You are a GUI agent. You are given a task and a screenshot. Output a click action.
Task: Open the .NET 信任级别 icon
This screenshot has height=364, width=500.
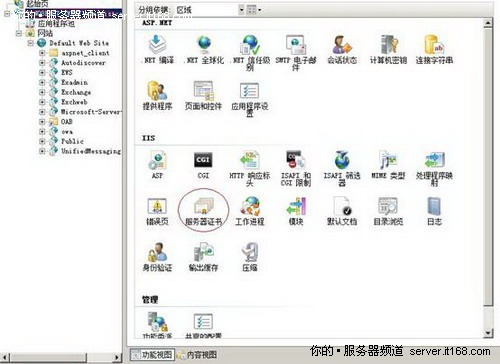[250, 53]
